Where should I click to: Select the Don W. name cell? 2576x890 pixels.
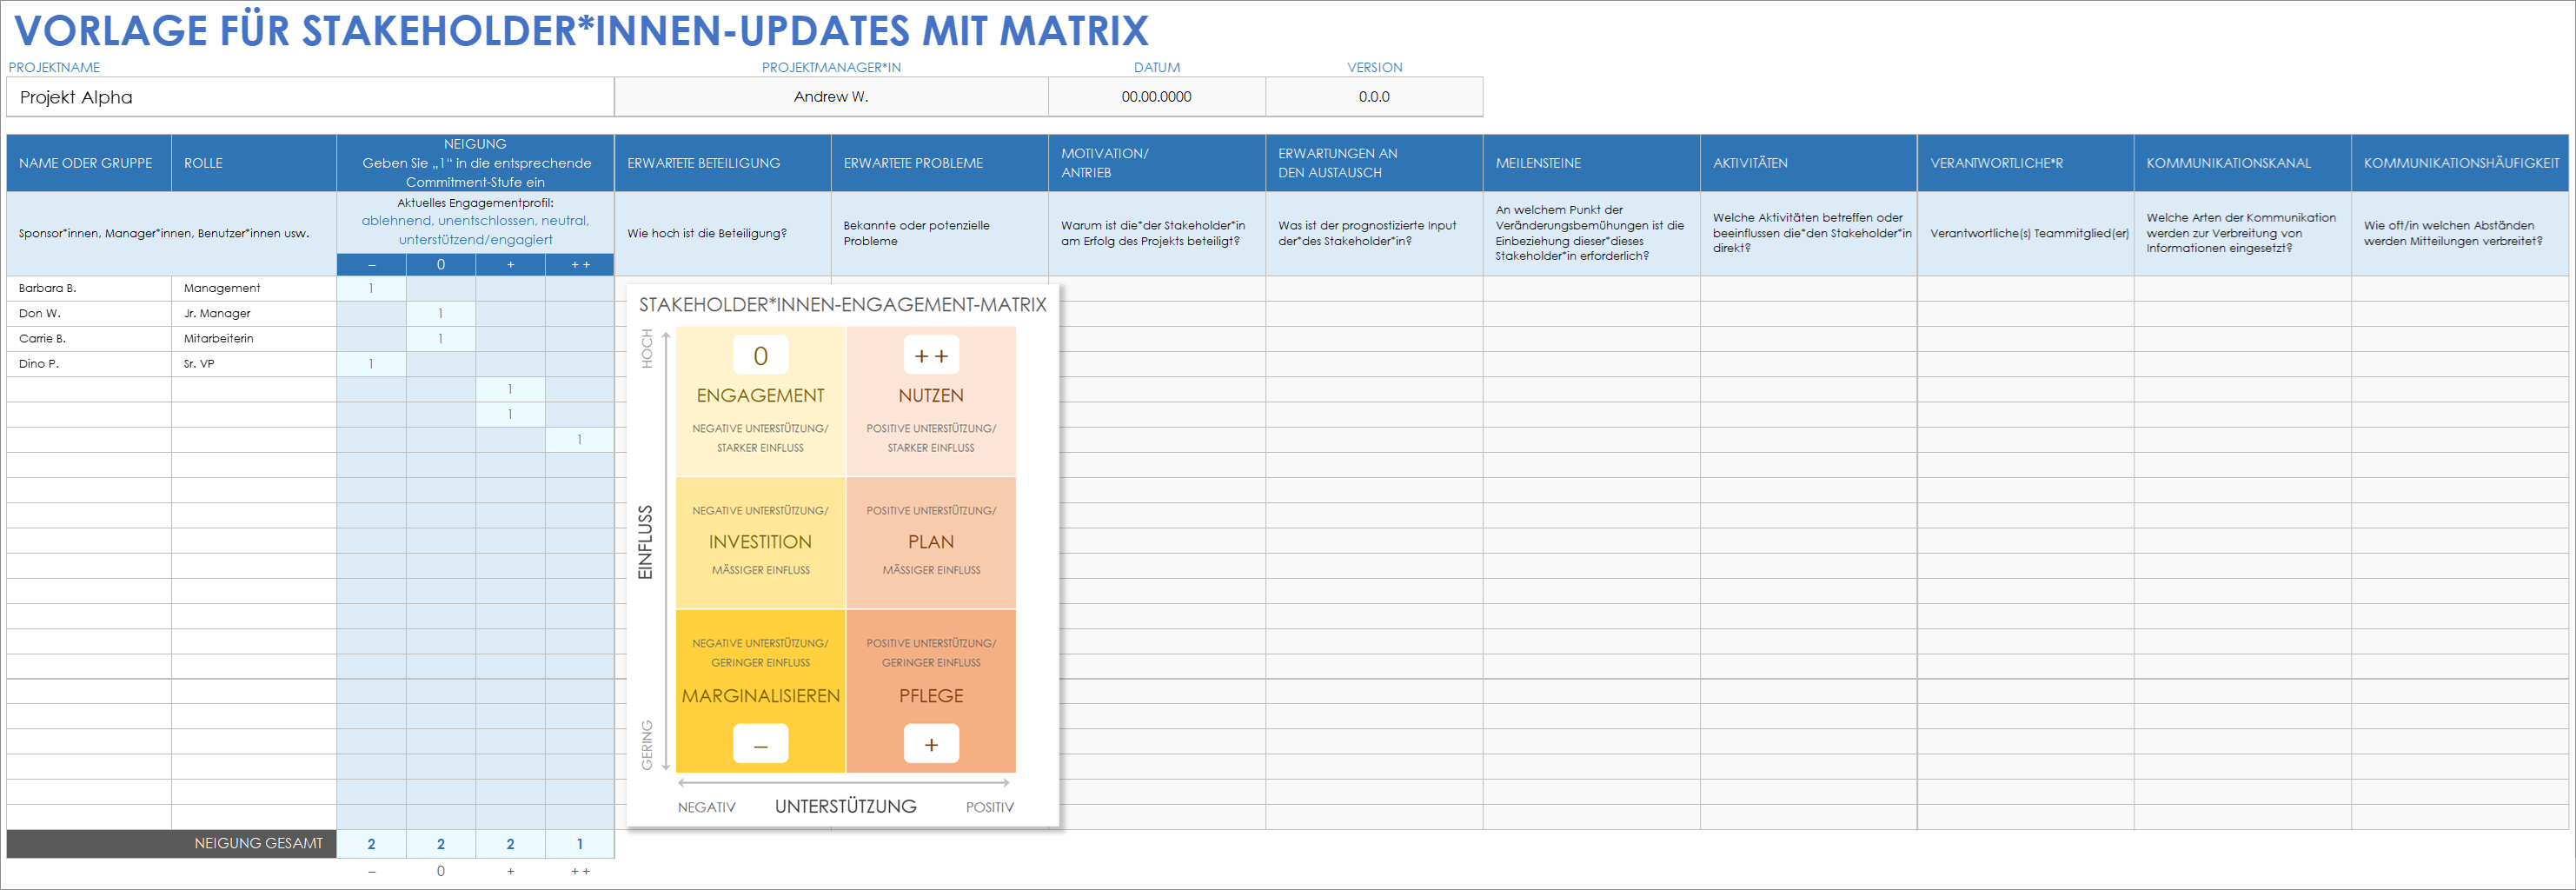tap(89, 313)
